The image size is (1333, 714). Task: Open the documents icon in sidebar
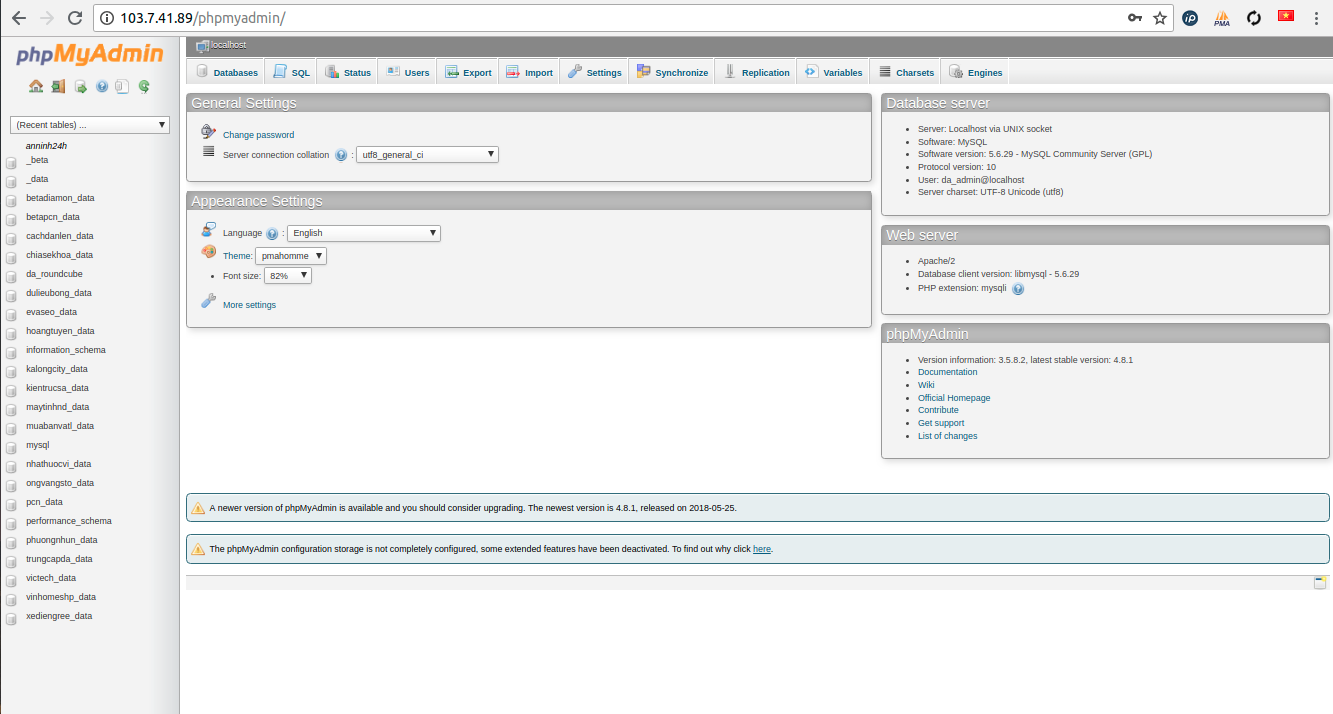122,87
